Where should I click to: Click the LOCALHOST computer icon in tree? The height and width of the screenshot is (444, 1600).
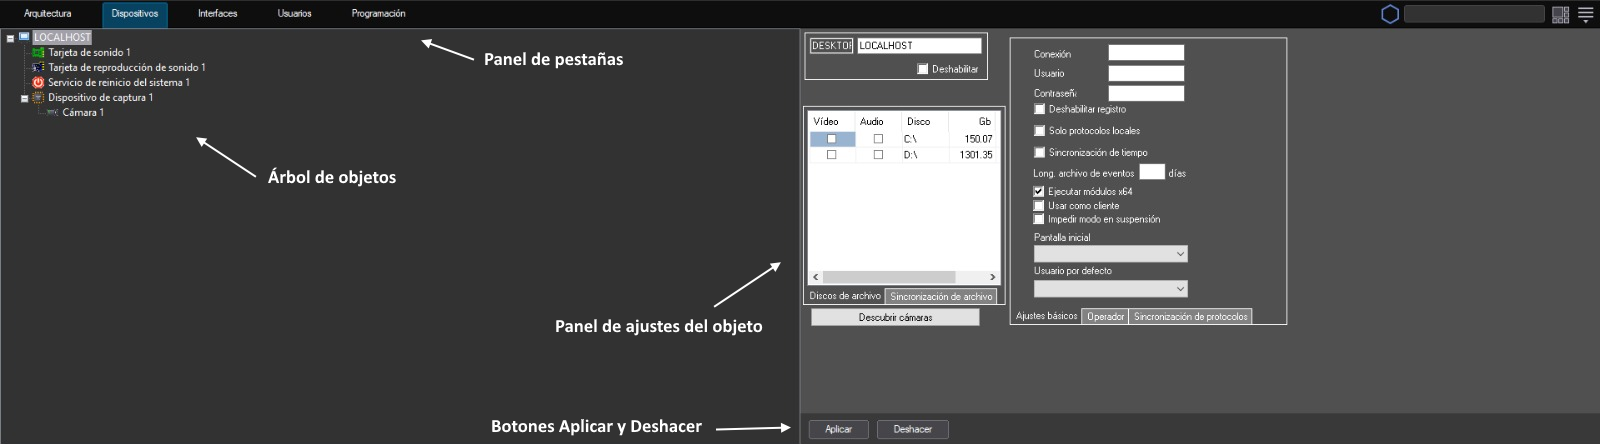24,37
